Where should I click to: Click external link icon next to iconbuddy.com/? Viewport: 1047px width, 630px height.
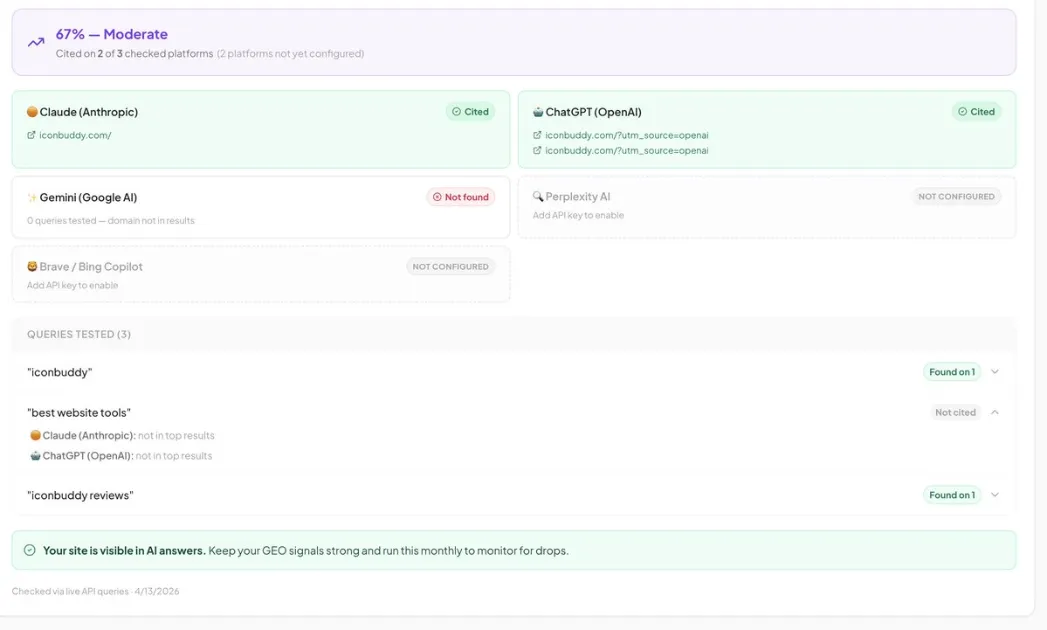tap(31, 135)
